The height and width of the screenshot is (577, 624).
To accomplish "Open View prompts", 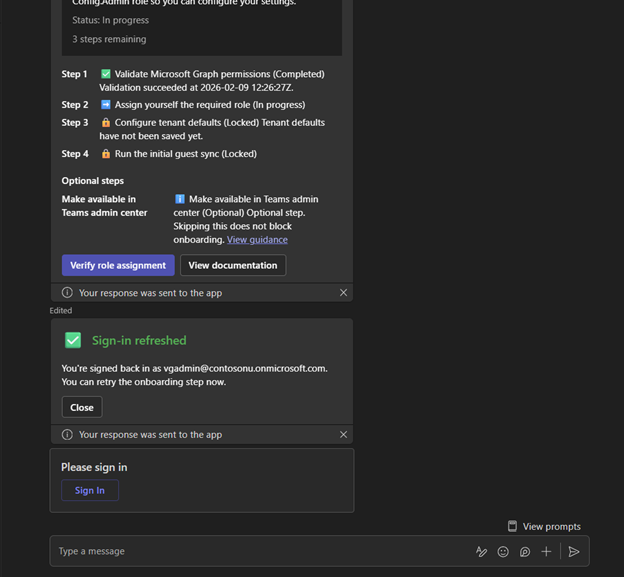I will [x=544, y=526].
